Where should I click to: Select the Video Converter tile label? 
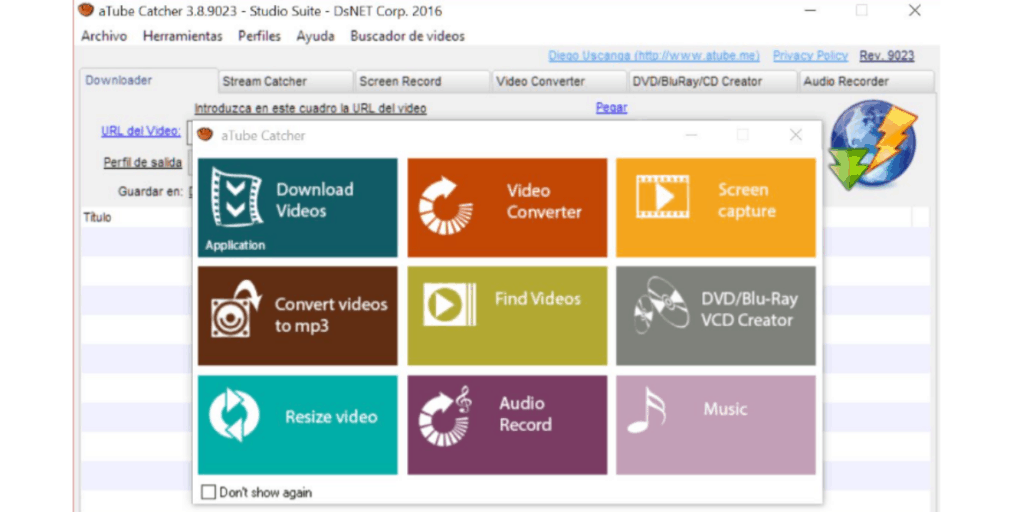[544, 201]
